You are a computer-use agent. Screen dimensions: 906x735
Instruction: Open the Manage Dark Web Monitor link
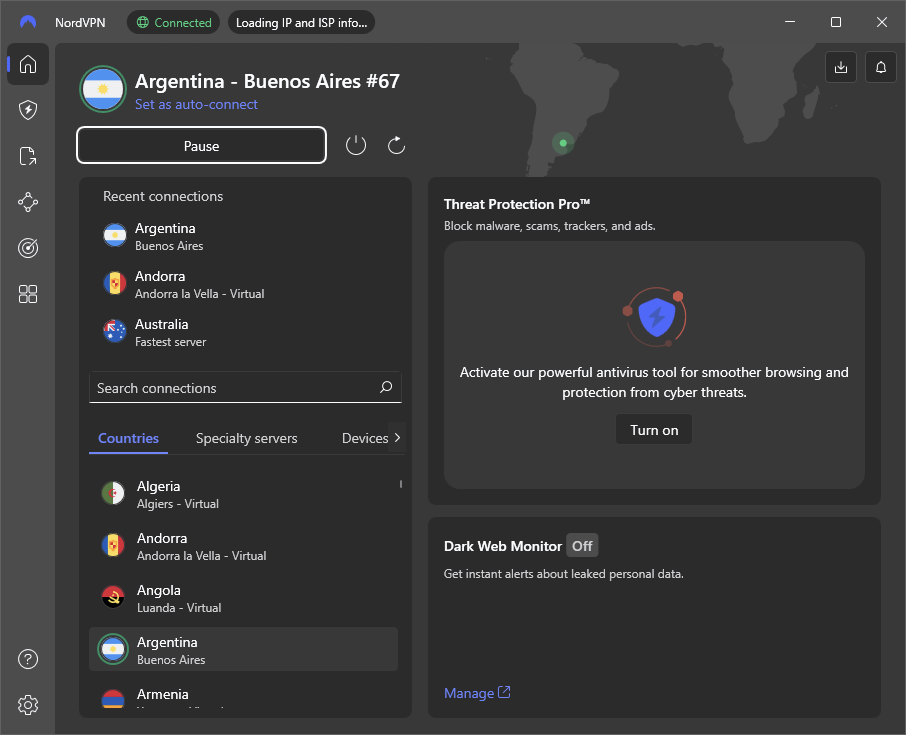point(477,693)
